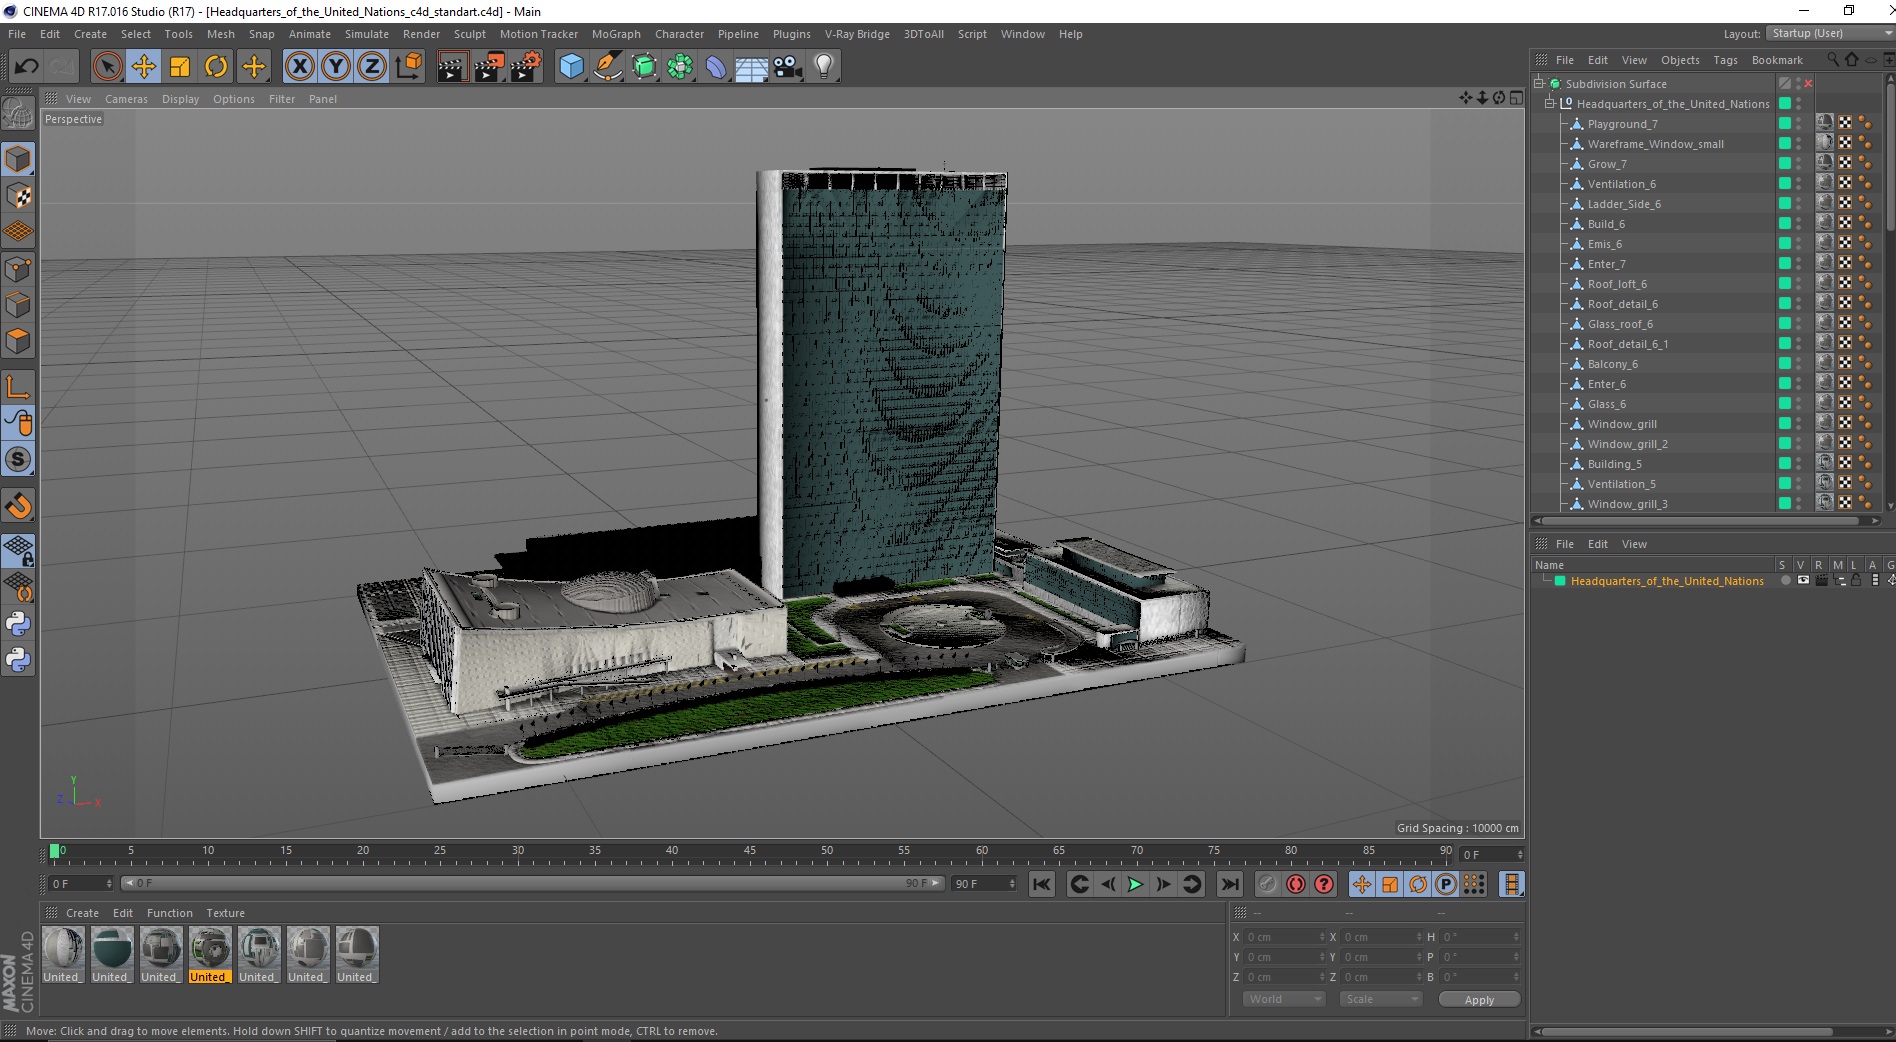Open the Scale mode dropdown
Viewport: 1896px width, 1042px height.
[x=1380, y=999]
